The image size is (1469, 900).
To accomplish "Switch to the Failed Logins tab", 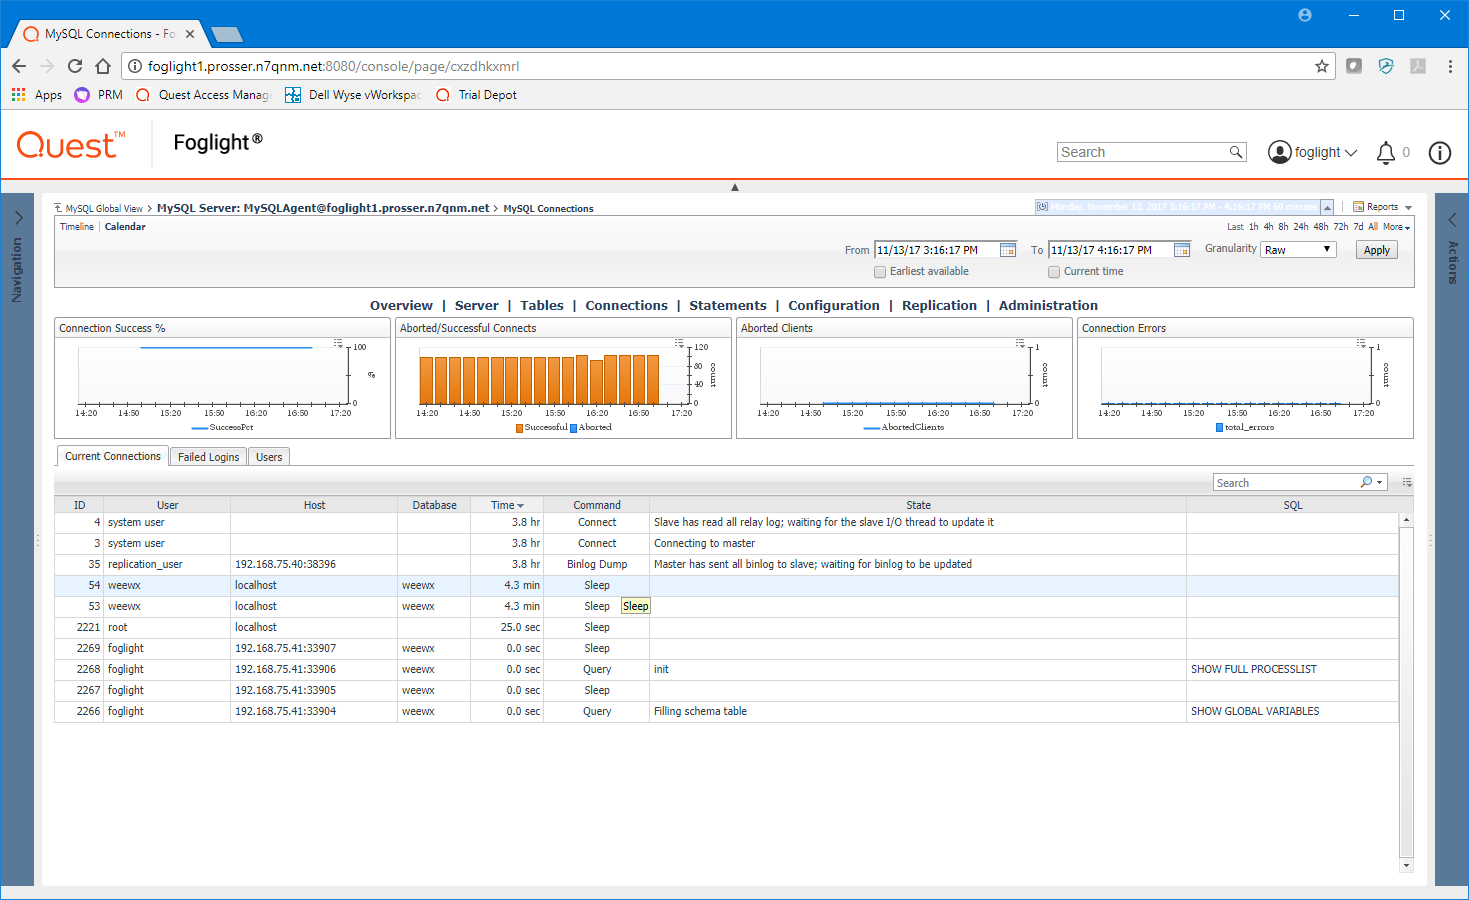I will click(208, 457).
